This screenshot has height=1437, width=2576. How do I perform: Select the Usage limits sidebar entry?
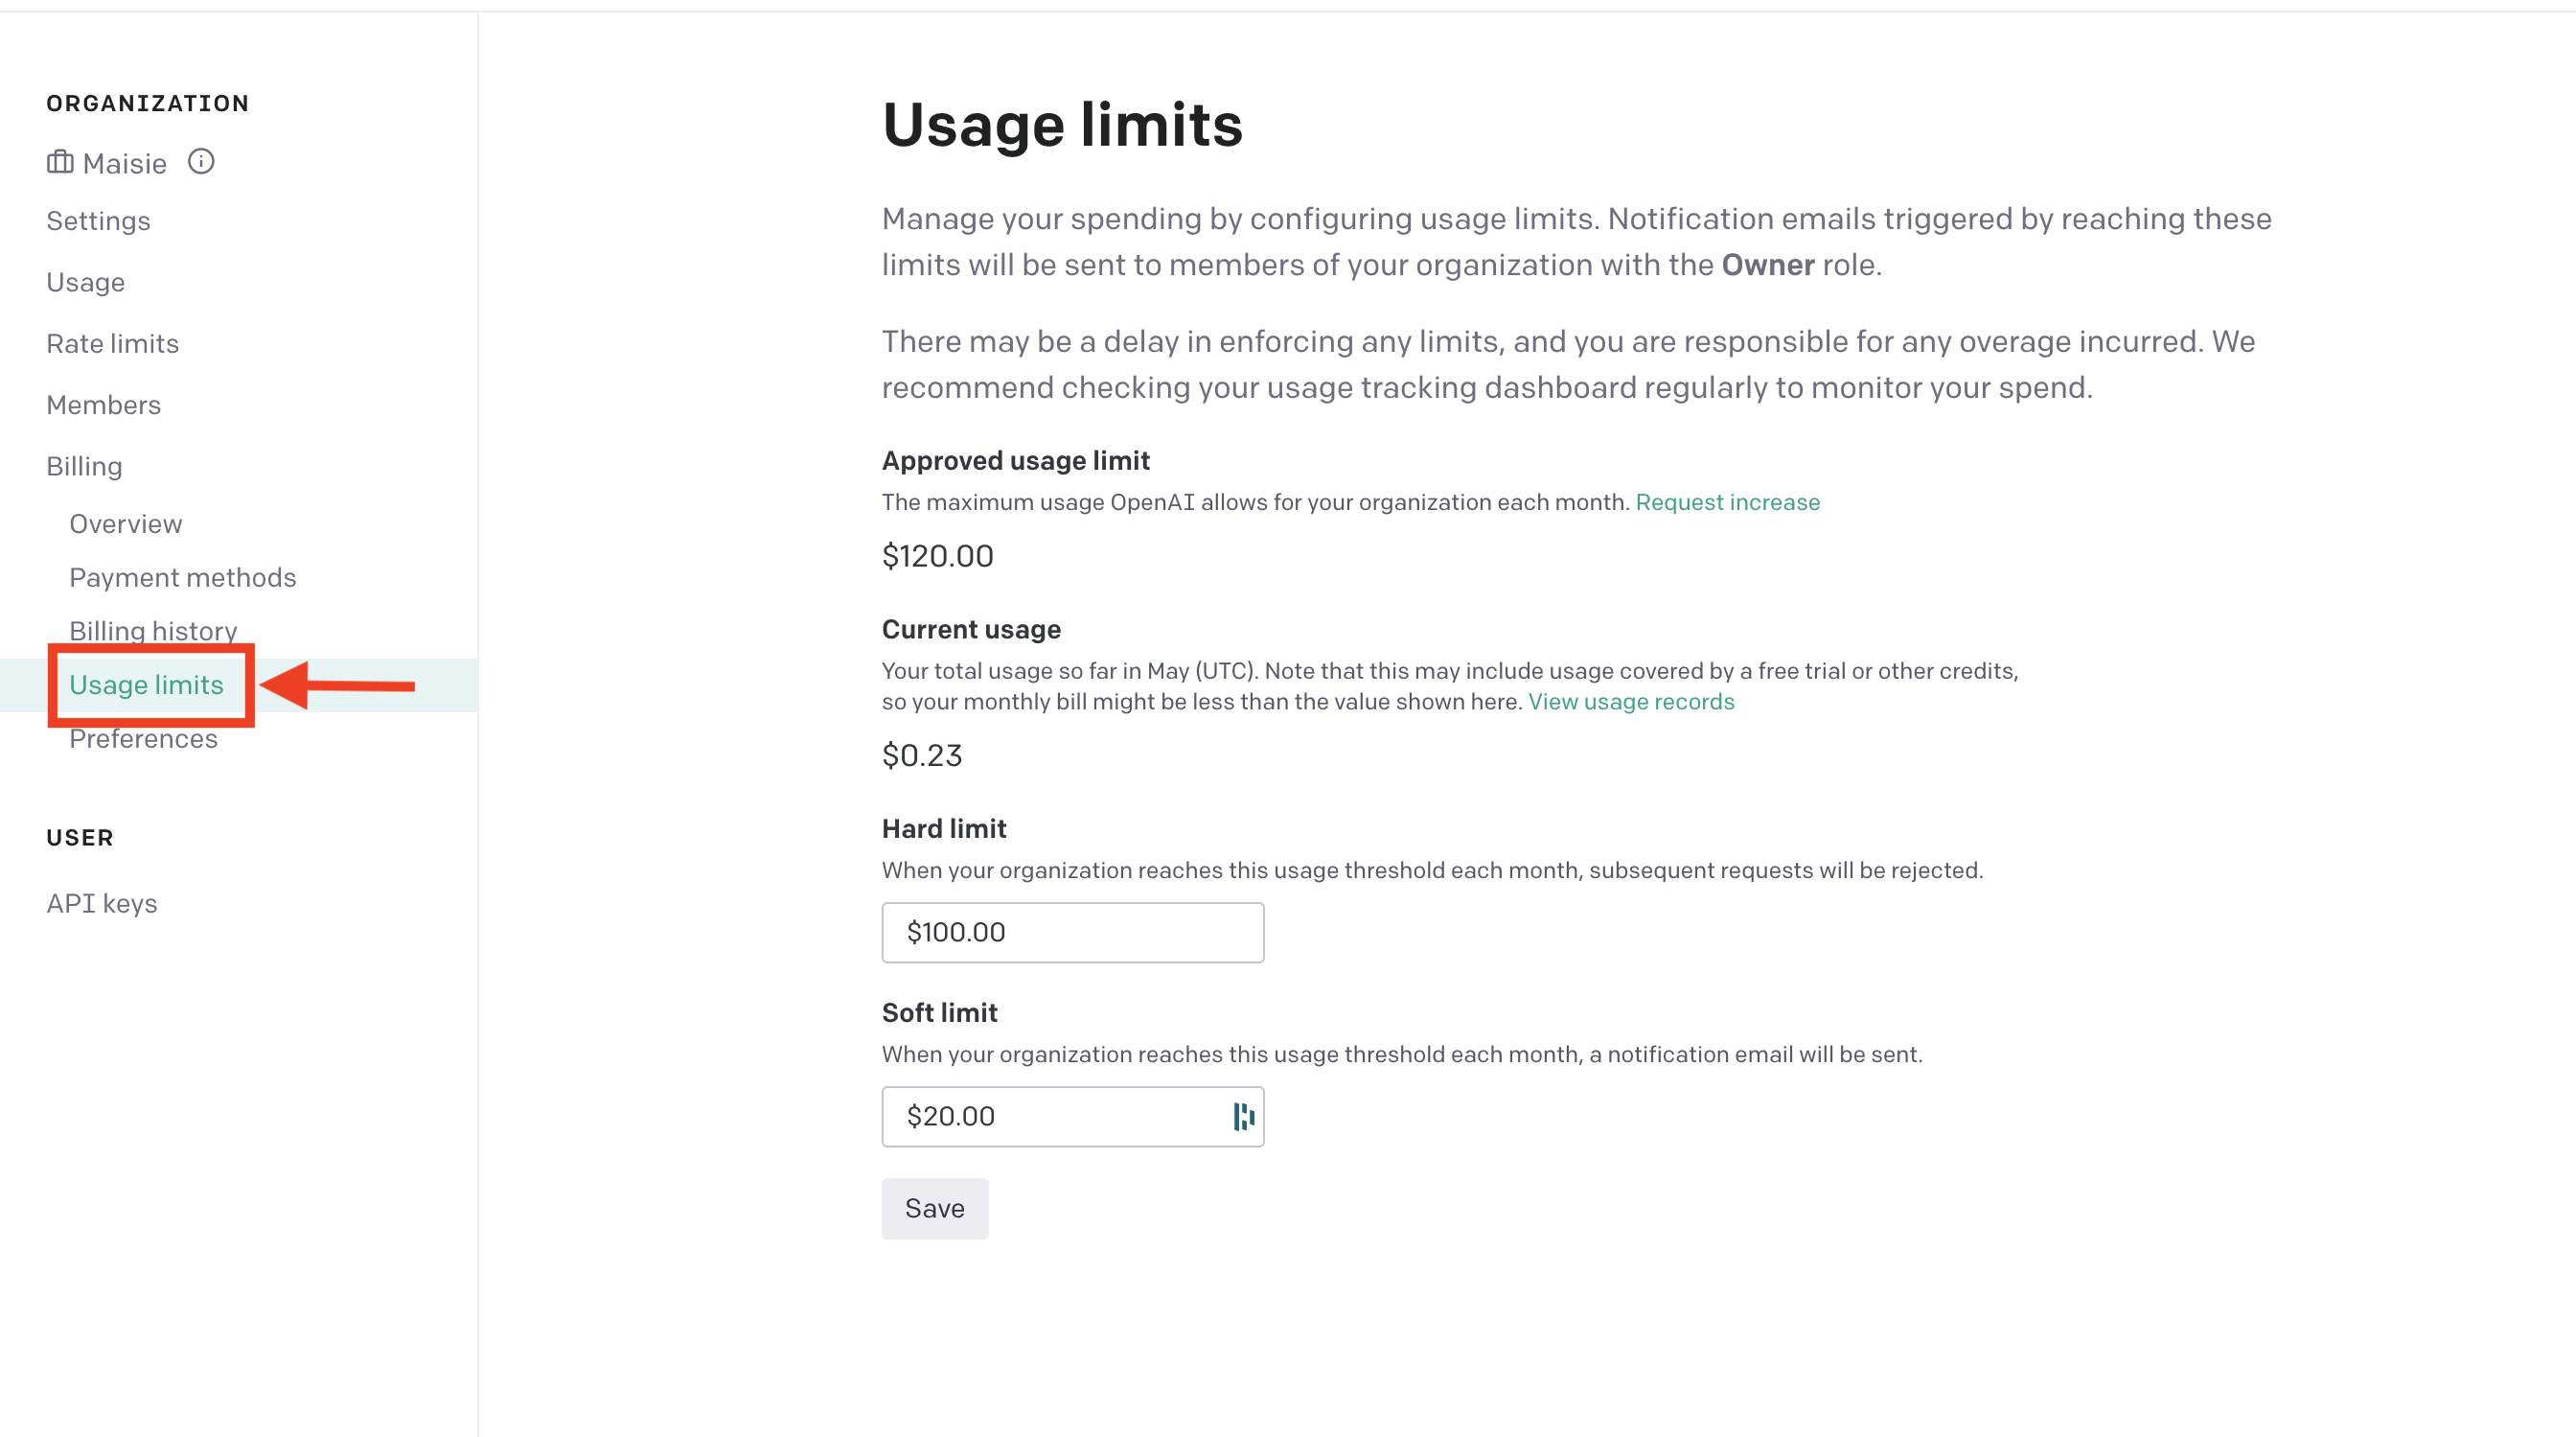[x=146, y=685]
